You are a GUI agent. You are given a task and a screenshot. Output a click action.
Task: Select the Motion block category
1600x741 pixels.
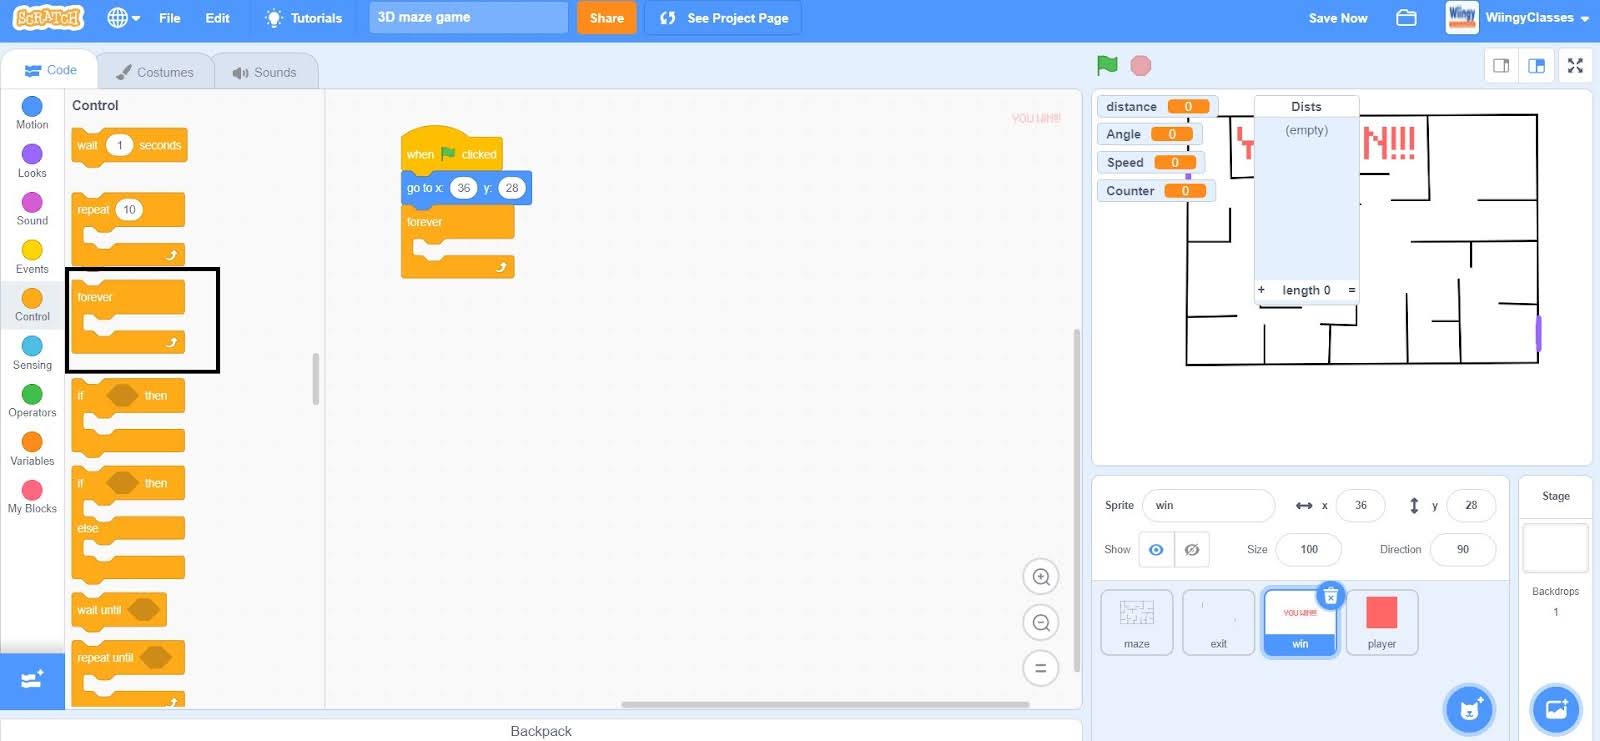(x=32, y=112)
